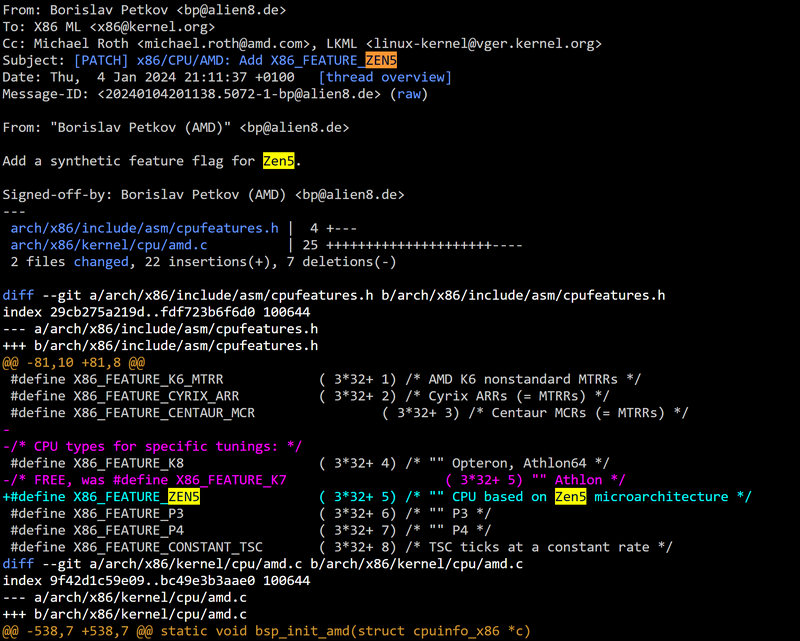The image size is (800, 641).
Task: Open the thread overview link
Action: [384, 78]
